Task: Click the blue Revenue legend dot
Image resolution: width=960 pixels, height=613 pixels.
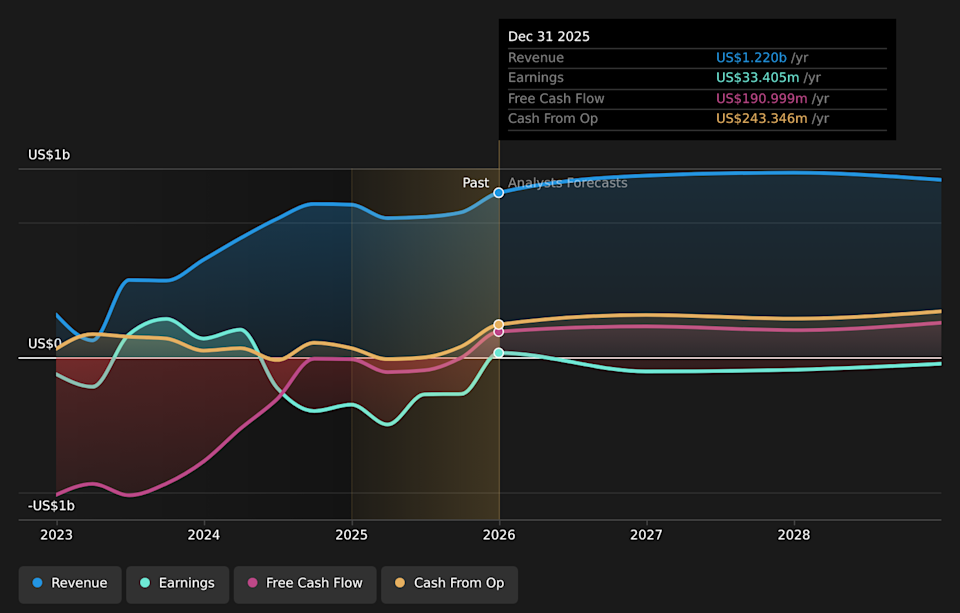Action: (x=40, y=583)
